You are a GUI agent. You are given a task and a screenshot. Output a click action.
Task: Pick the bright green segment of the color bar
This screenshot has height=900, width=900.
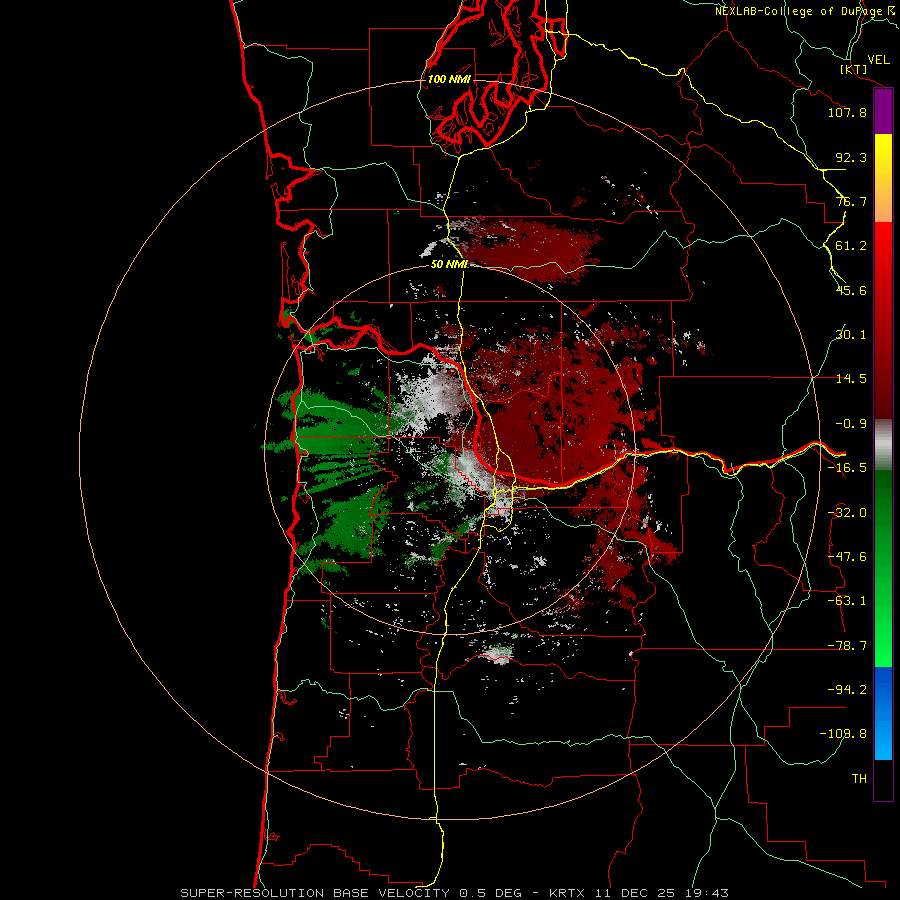pyautogui.click(x=883, y=568)
